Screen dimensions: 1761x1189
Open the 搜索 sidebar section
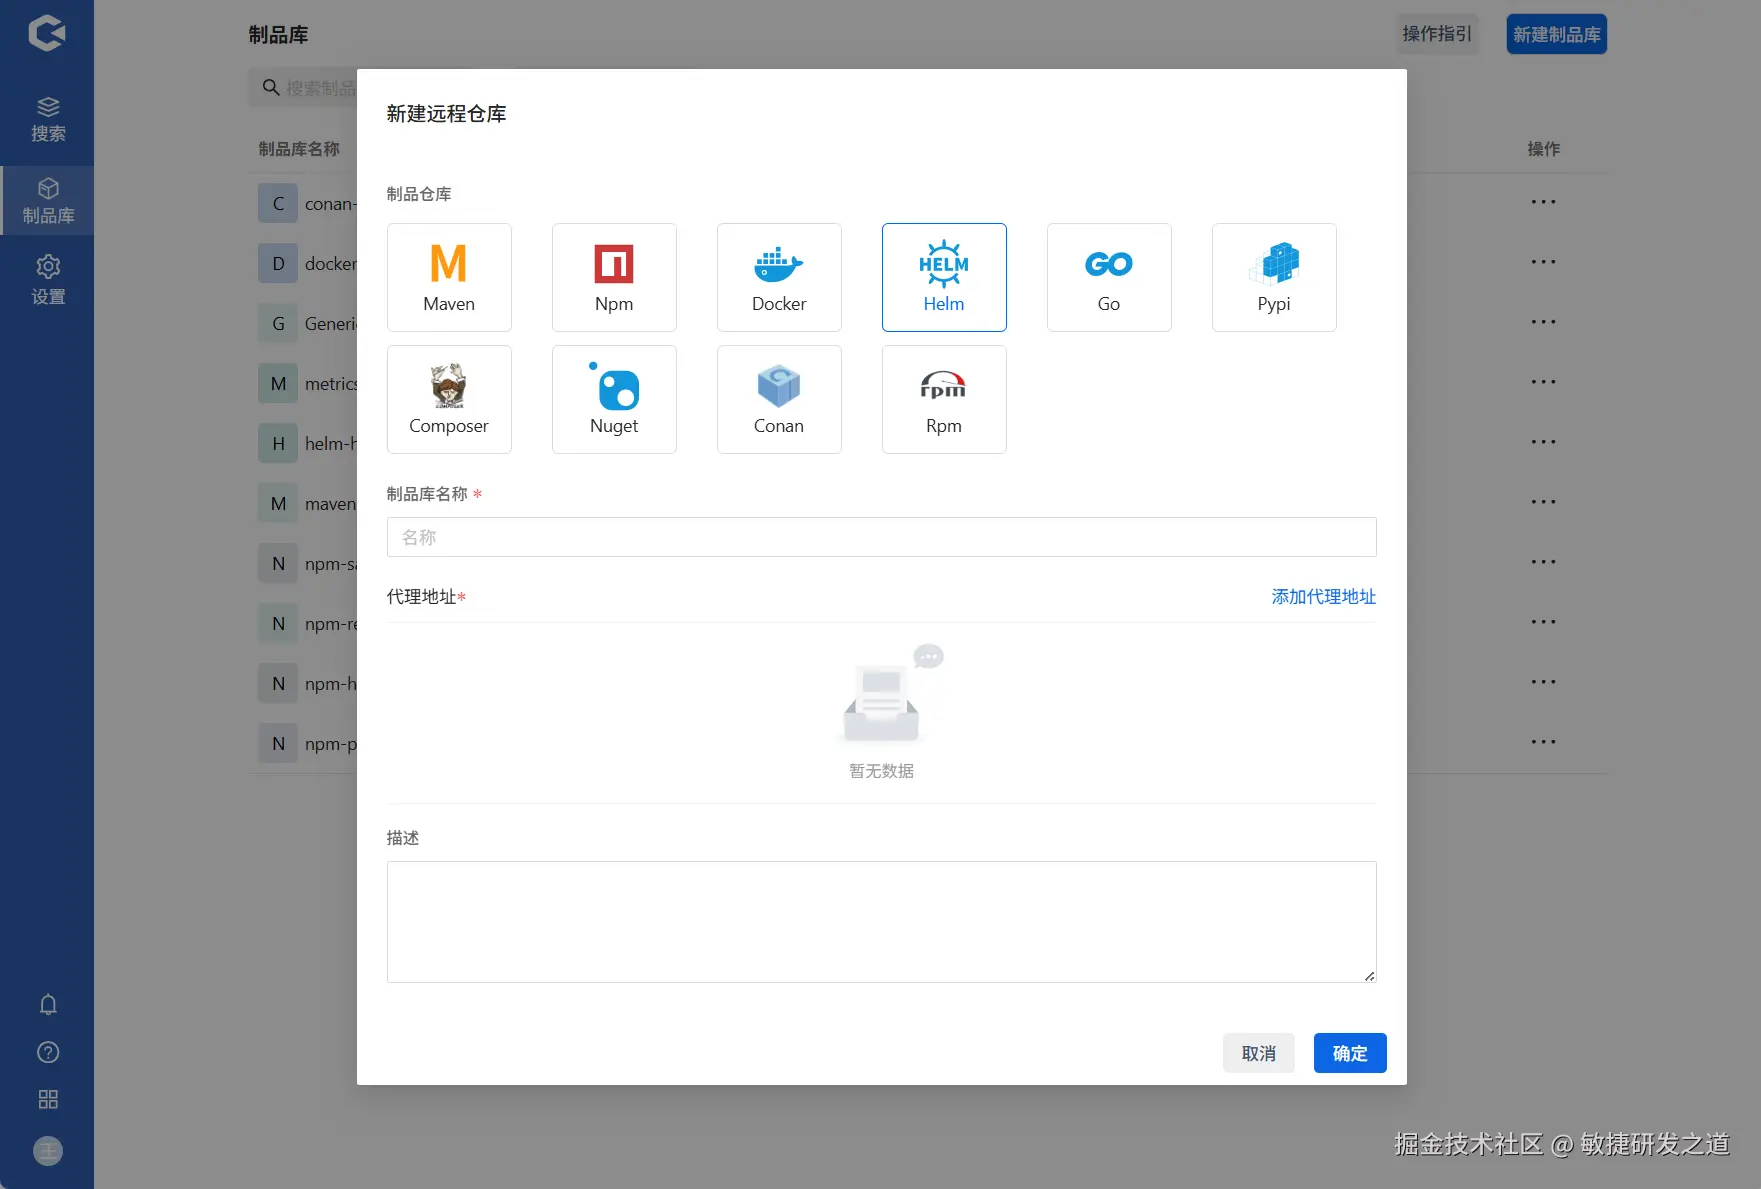click(x=47, y=119)
